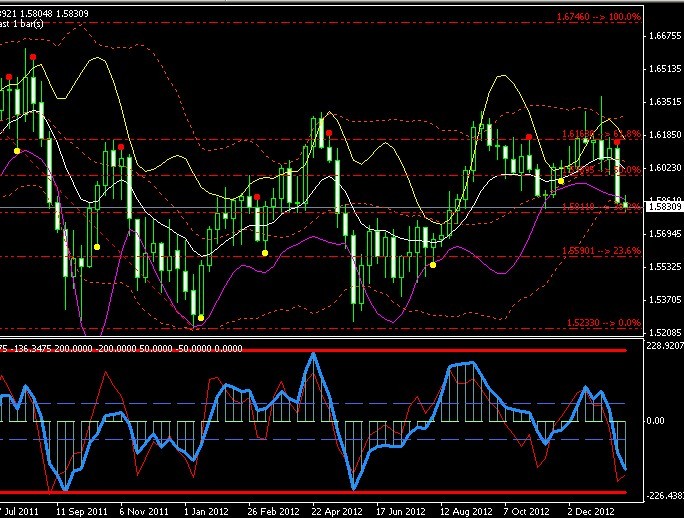Click price scale value 1.53705
The width and height of the screenshot is (684, 518).
click(665, 300)
